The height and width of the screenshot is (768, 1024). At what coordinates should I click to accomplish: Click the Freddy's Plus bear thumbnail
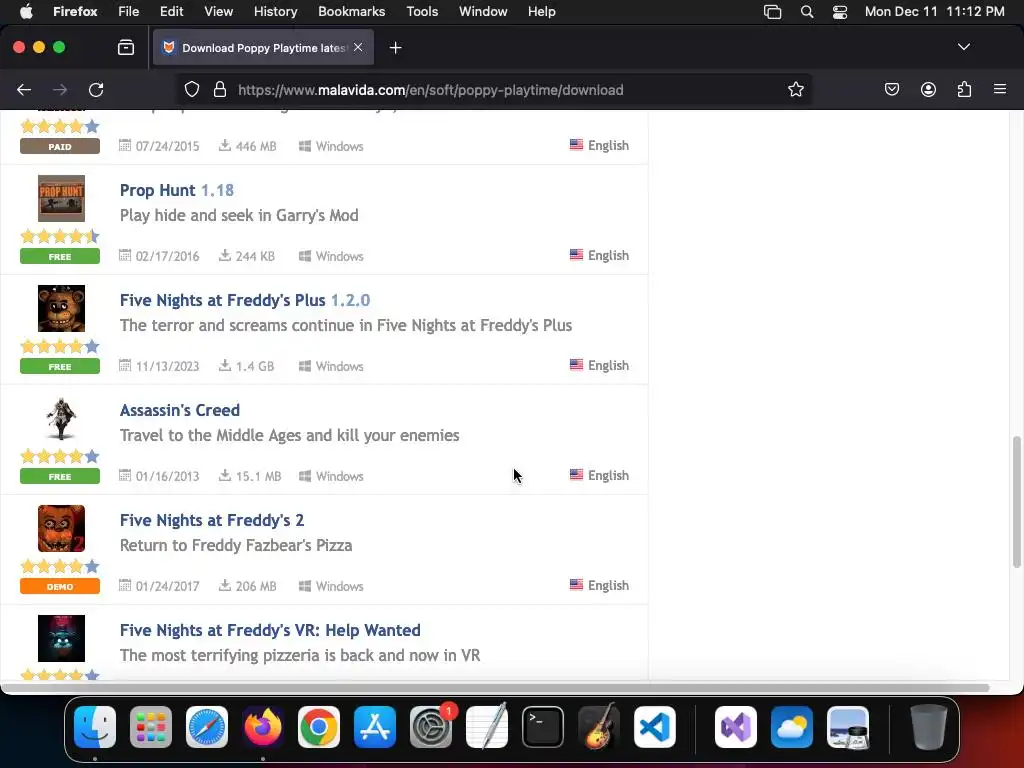(61, 308)
